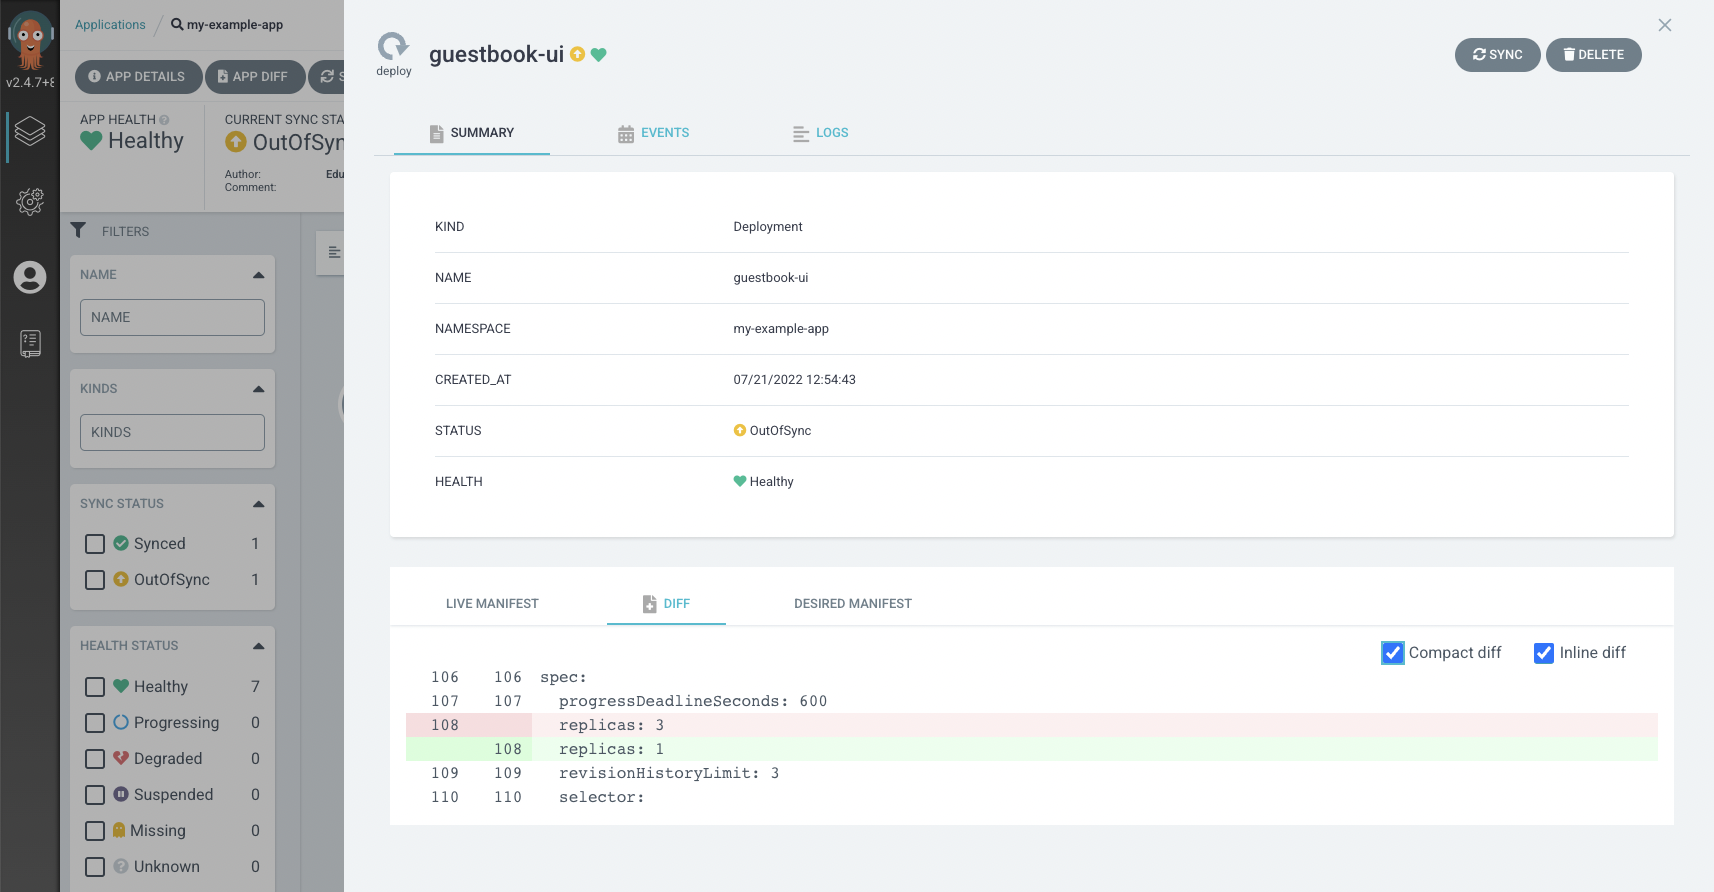The height and width of the screenshot is (892, 1714).
Task: Click the Argo CD octopus logo
Action: (x=30, y=38)
